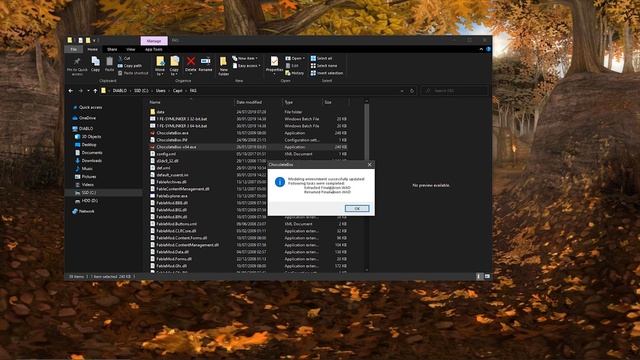This screenshot has height=360, width=640.
Task: Create a New folder from the ribbon
Action: click(x=223, y=66)
